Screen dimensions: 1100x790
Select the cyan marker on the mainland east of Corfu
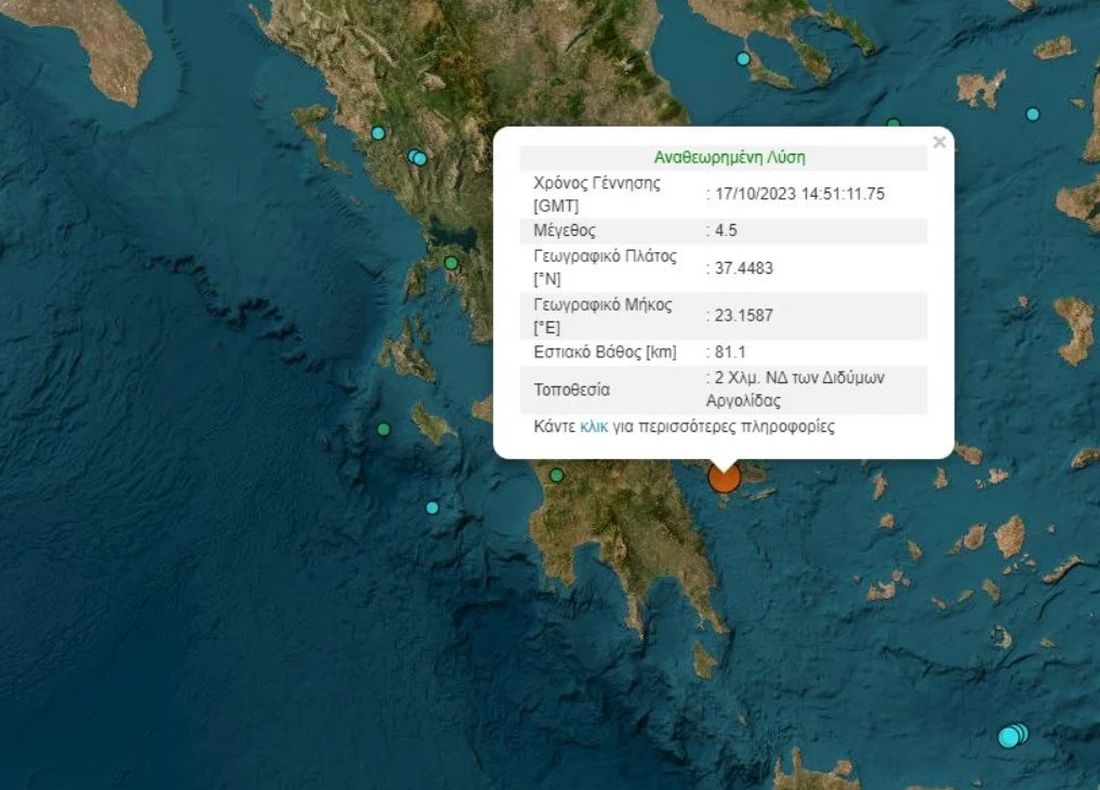click(x=378, y=133)
